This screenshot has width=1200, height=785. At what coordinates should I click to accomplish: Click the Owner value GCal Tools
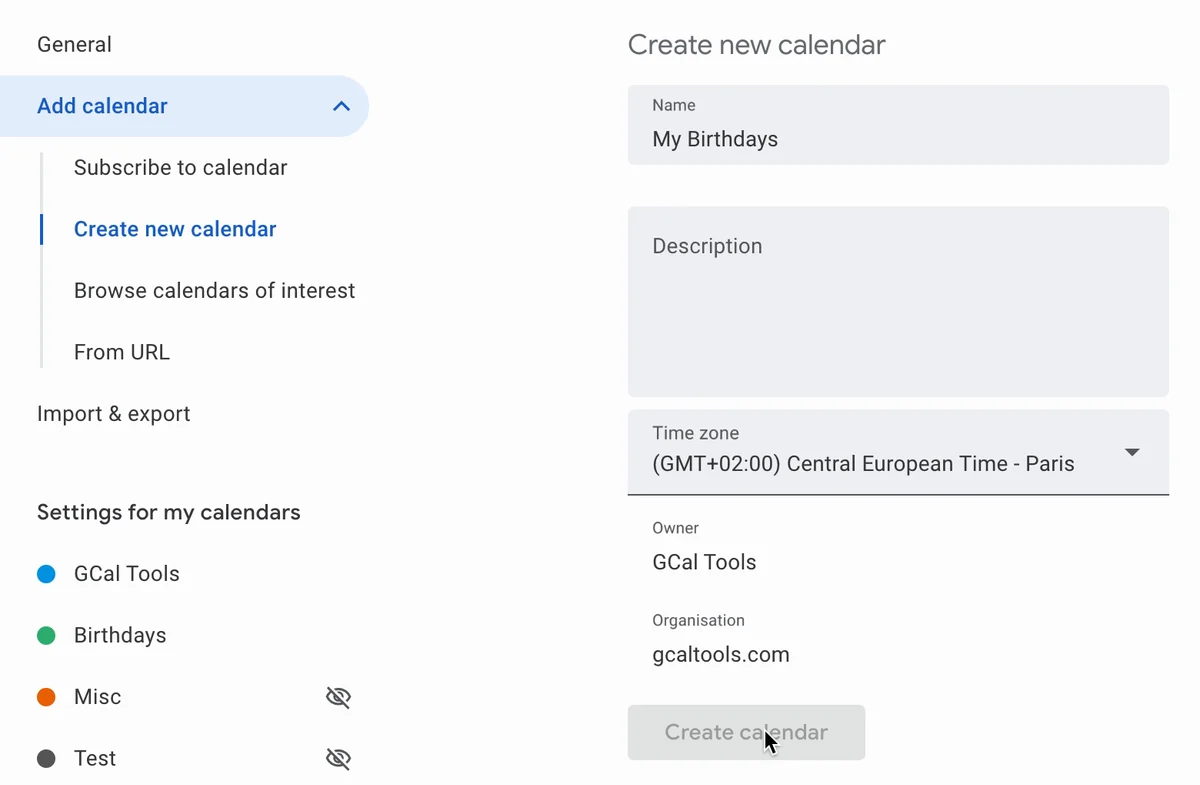tap(704, 562)
